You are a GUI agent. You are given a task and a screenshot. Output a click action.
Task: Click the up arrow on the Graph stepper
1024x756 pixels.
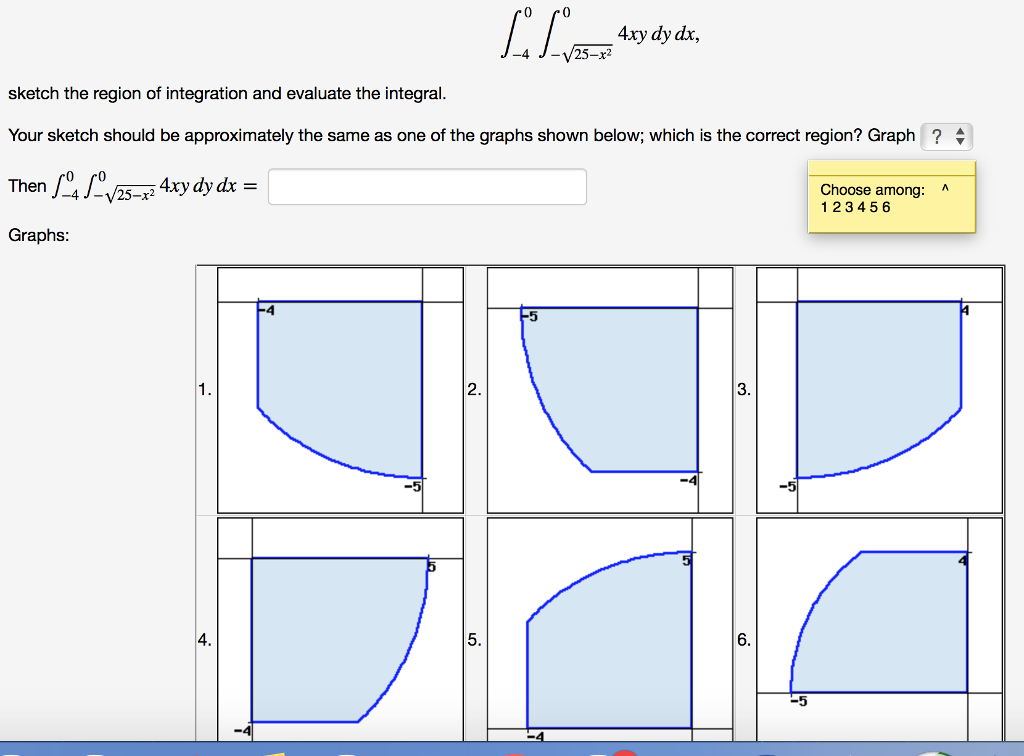pyautogui.click(x=960, y=132)
